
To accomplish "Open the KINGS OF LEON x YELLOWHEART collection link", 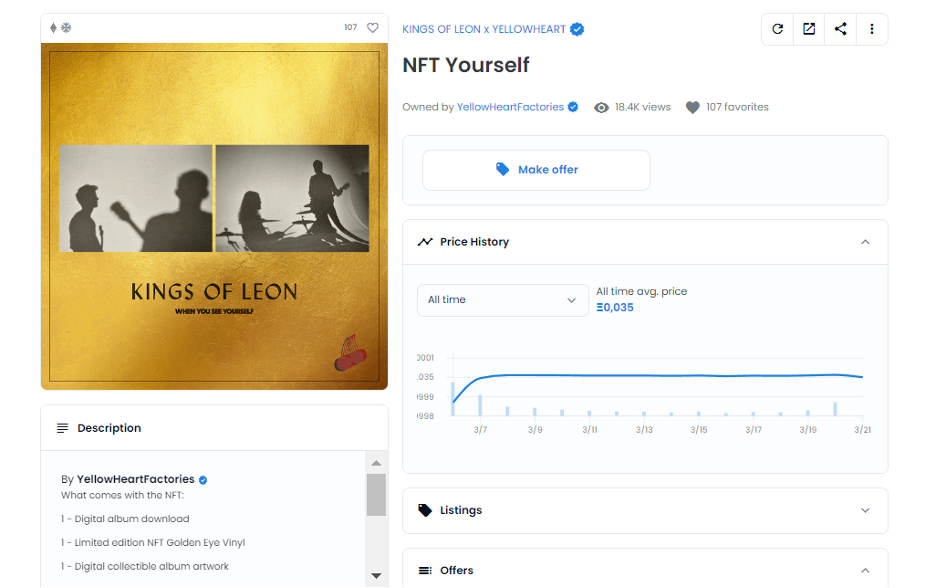I will [x=484, y=29].
